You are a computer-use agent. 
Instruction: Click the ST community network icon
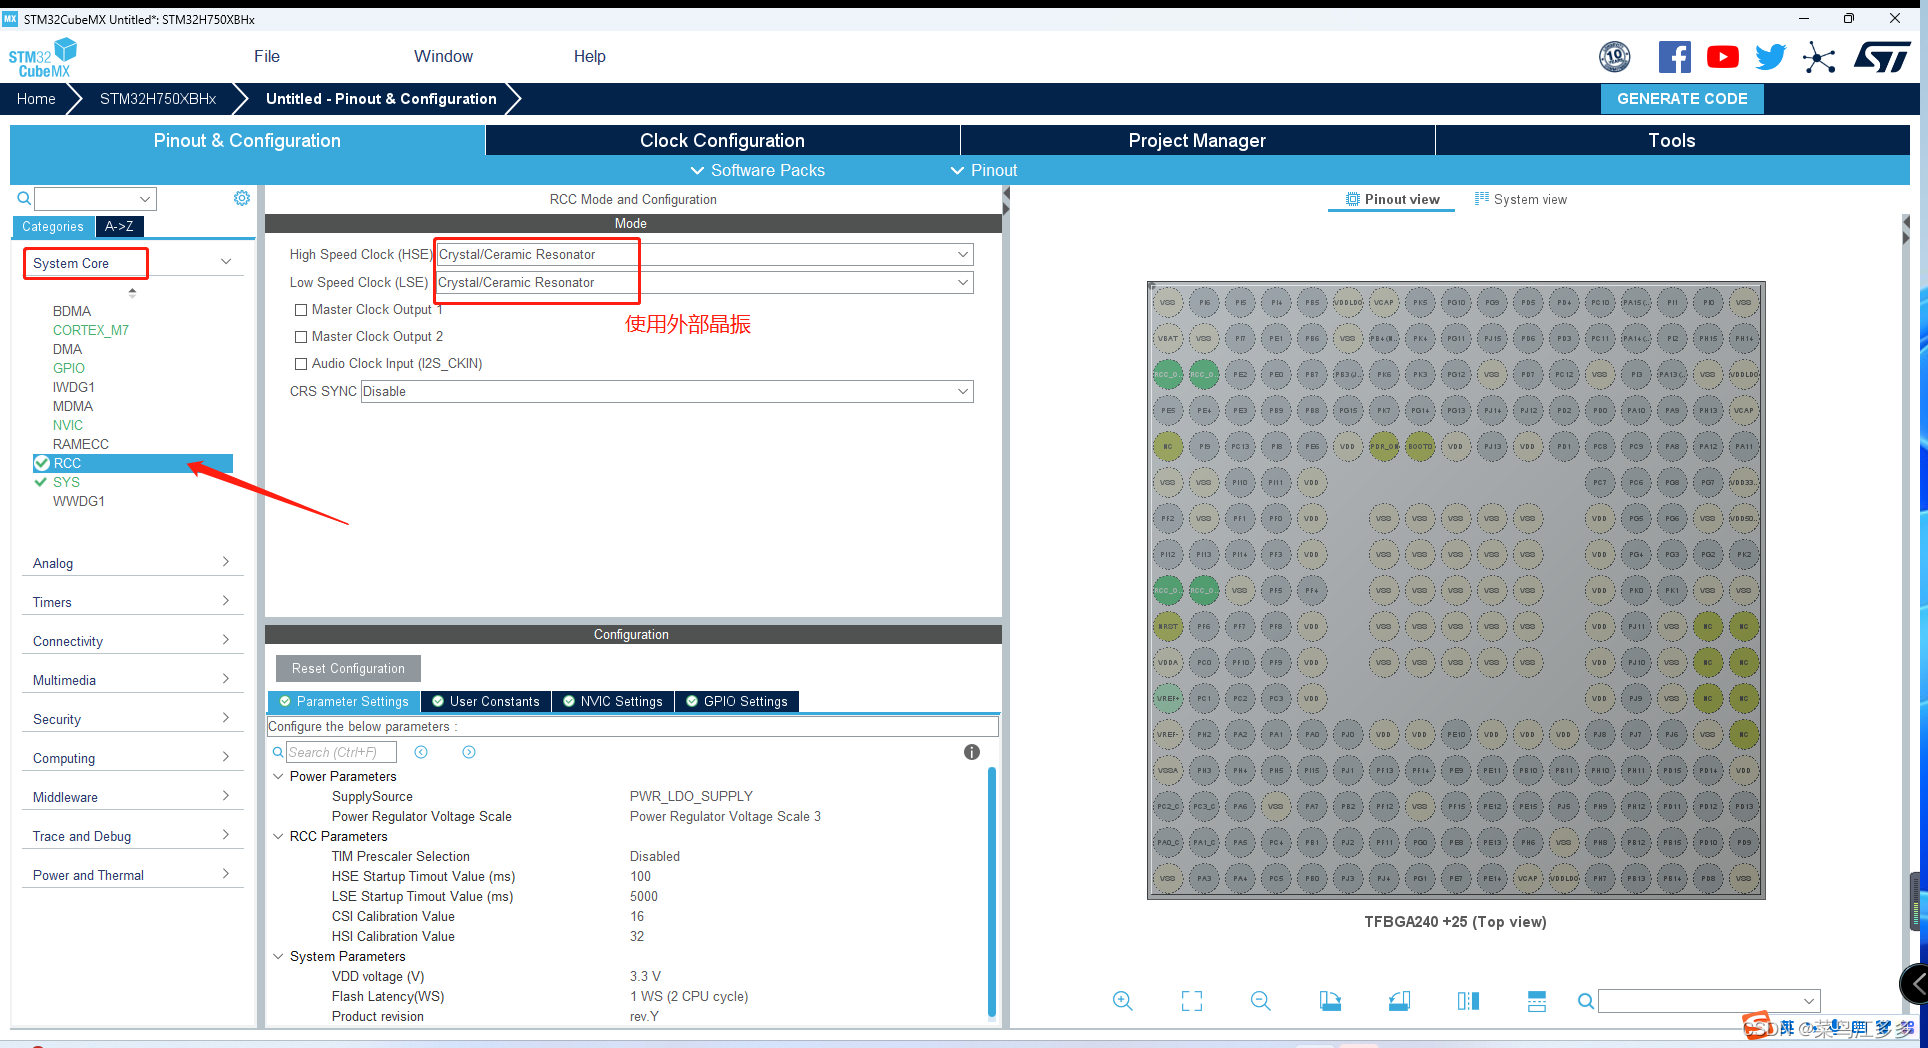tap(1819, 57)
